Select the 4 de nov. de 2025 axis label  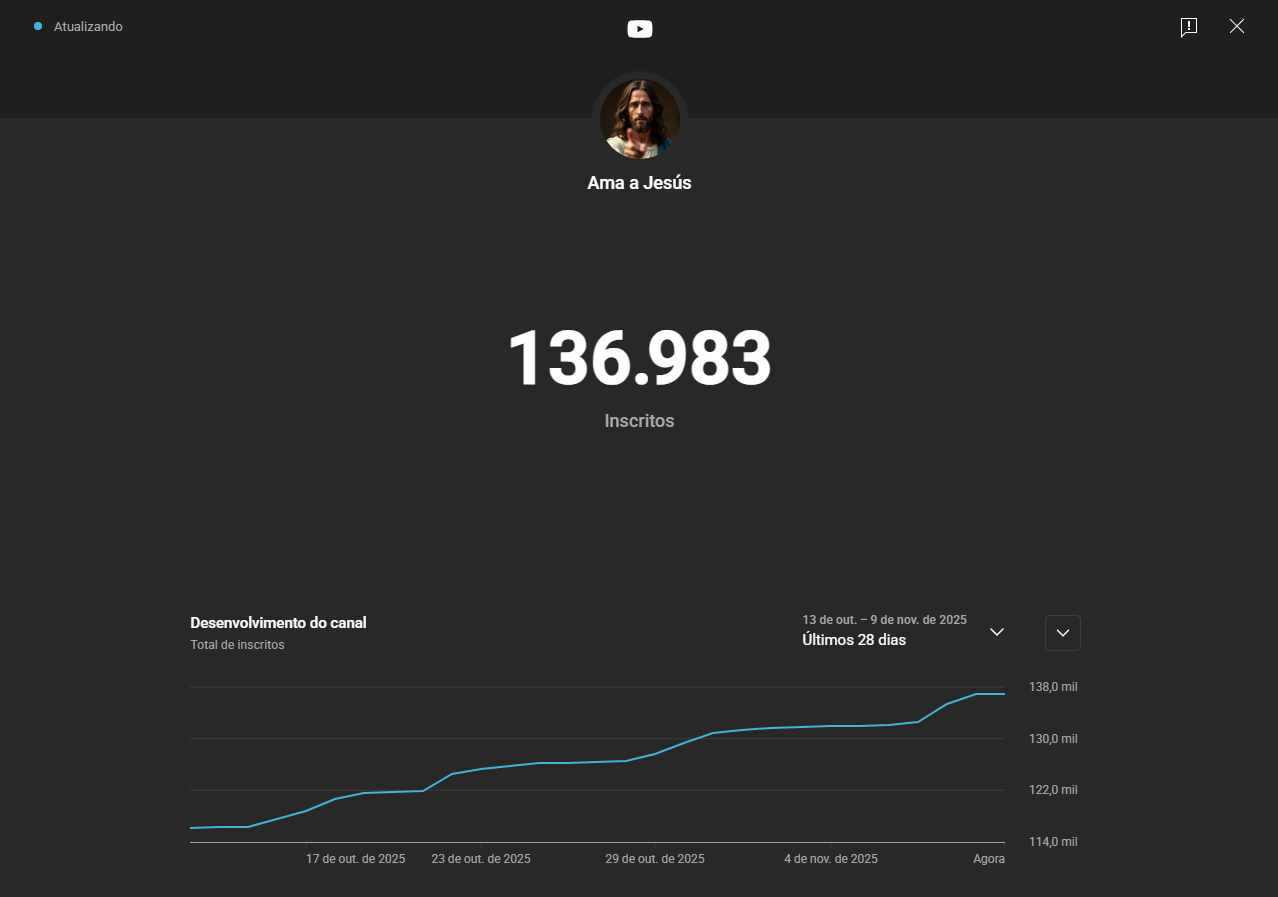830,859
